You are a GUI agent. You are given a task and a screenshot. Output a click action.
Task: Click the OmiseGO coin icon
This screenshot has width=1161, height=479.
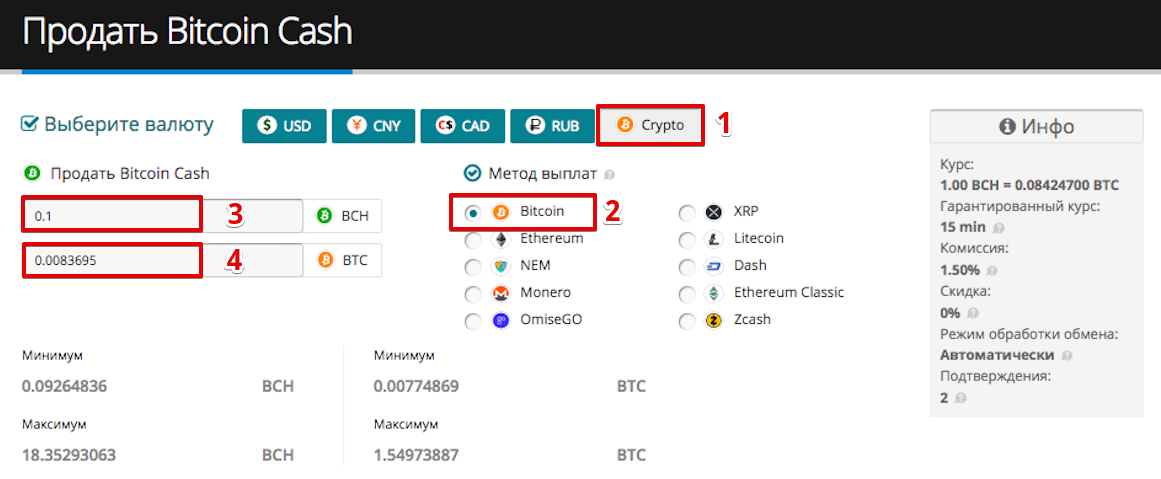(501, 321)
